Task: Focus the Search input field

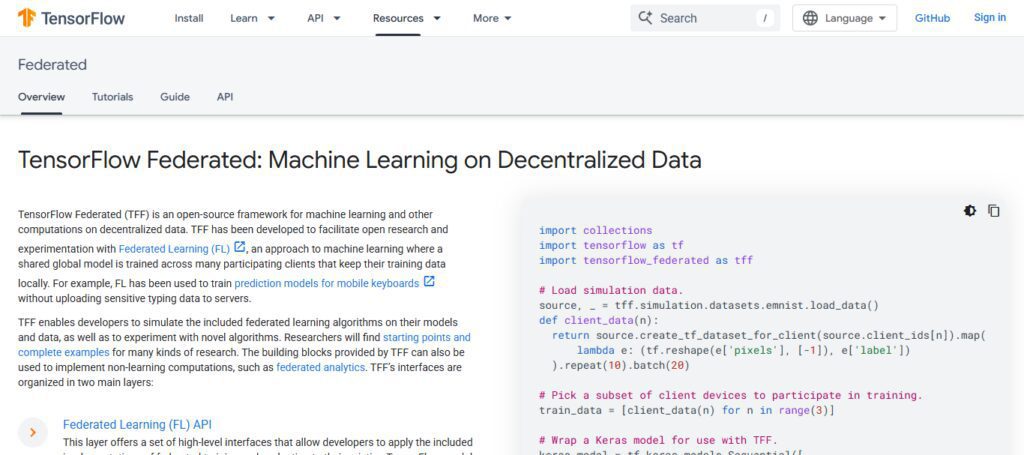Action: [705, 18]
